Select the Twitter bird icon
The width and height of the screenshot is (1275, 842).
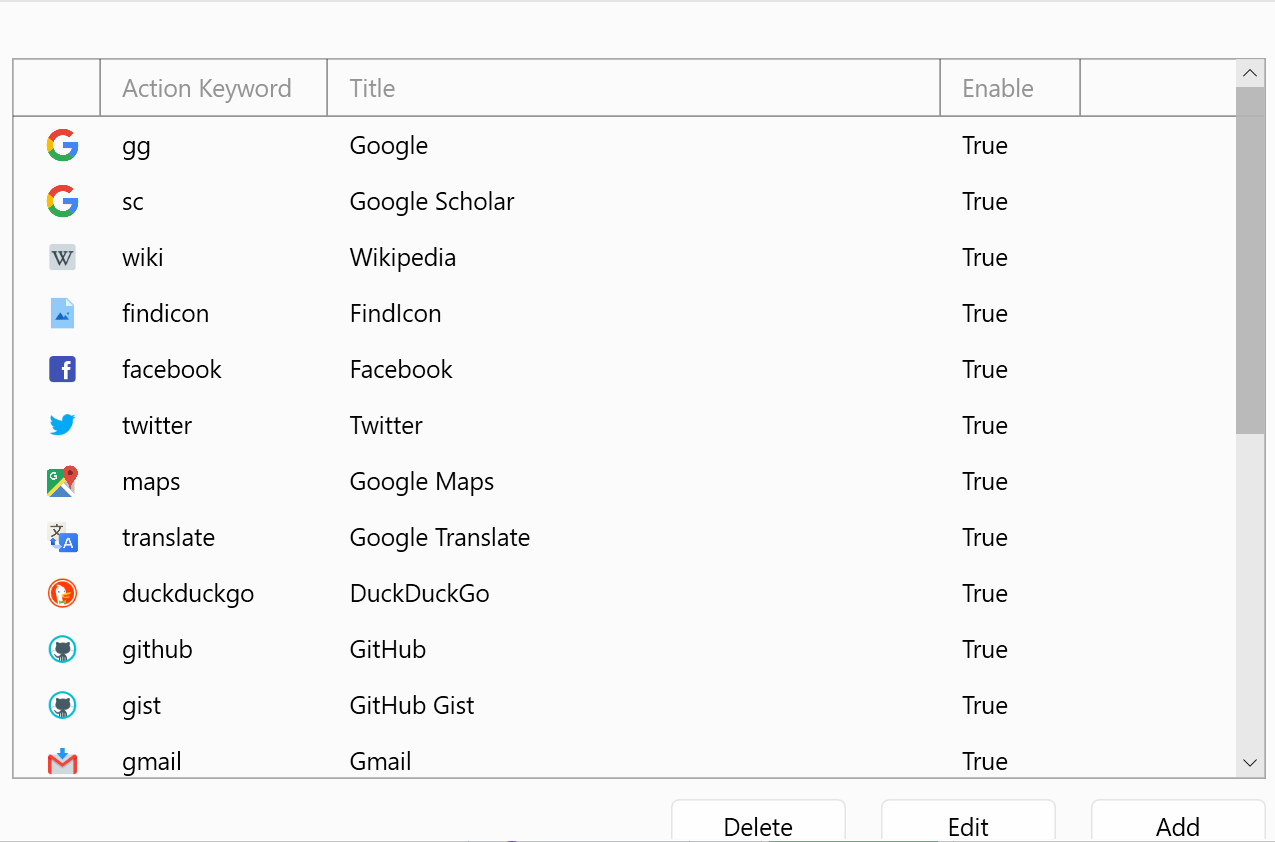click(x=62, y=425)
